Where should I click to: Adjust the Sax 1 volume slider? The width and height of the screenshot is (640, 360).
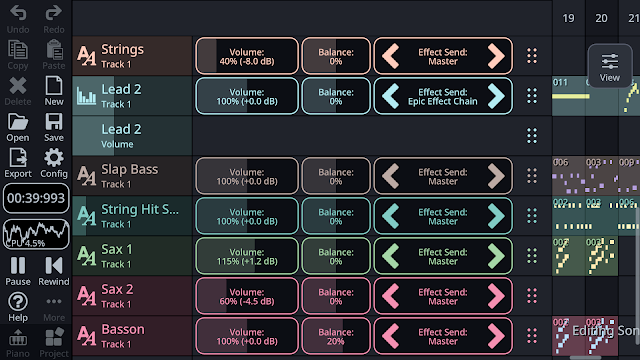coord(247,256)
